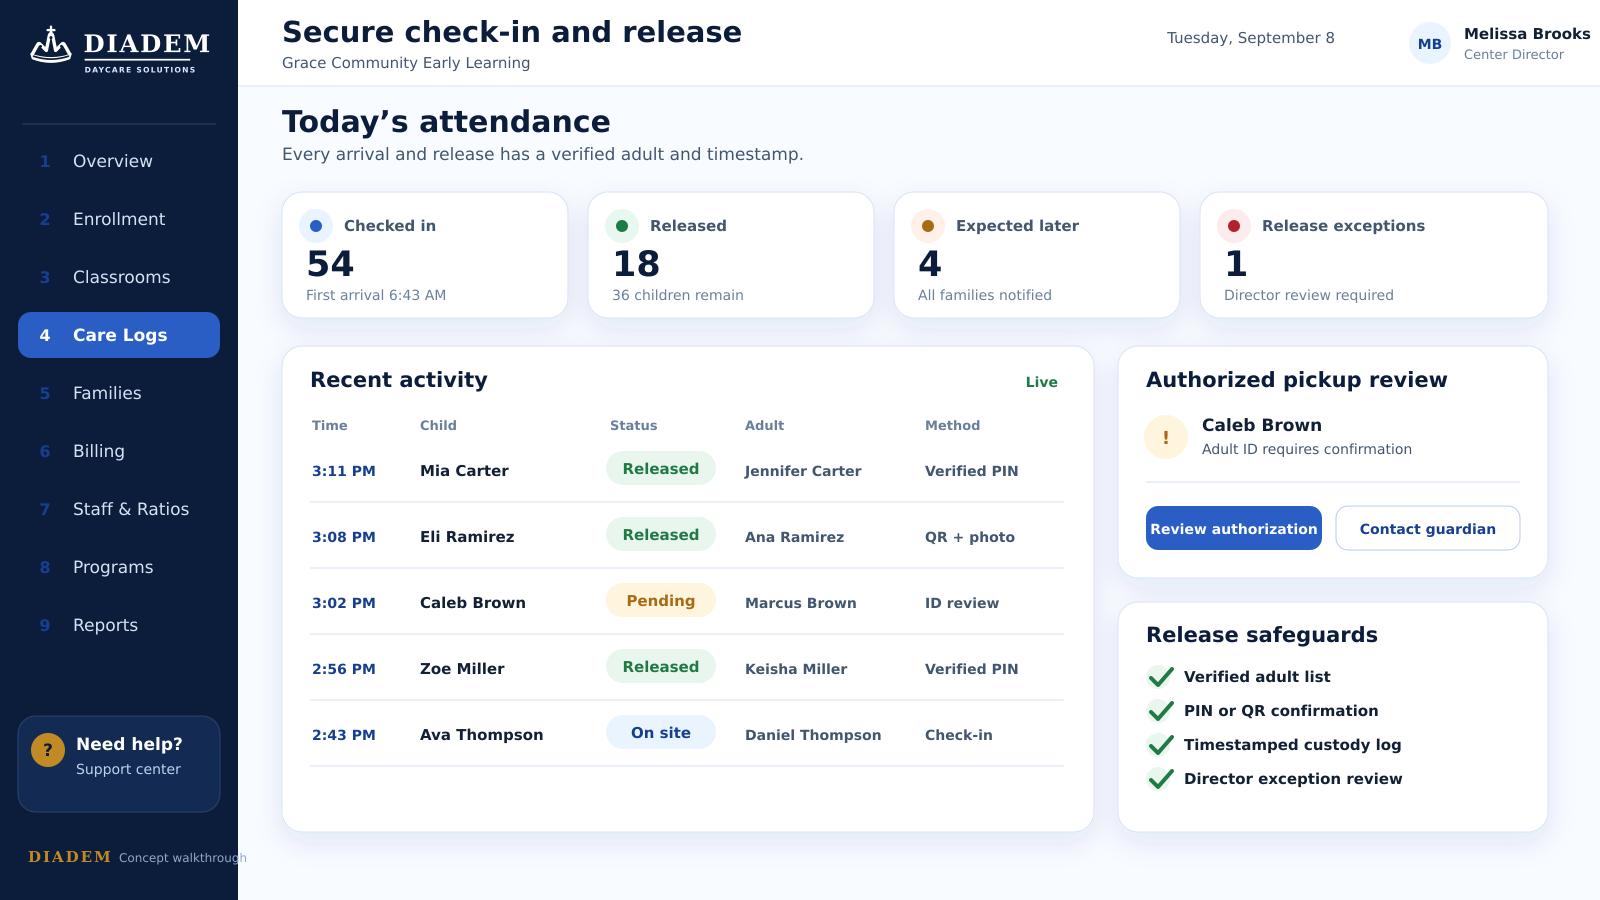Select the 3:11 PM time entry
This screenshot has height=900, width=1600.
[x=344, y=471]
